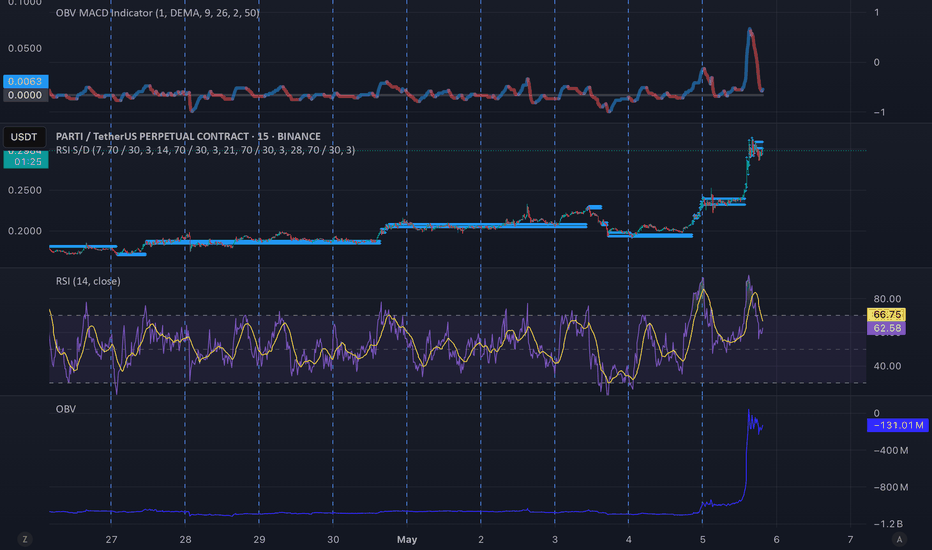The width and height of the screenshot is (932, 550).
Task: Click the 0.0000 zero-line label
Action: pos(26,95)
